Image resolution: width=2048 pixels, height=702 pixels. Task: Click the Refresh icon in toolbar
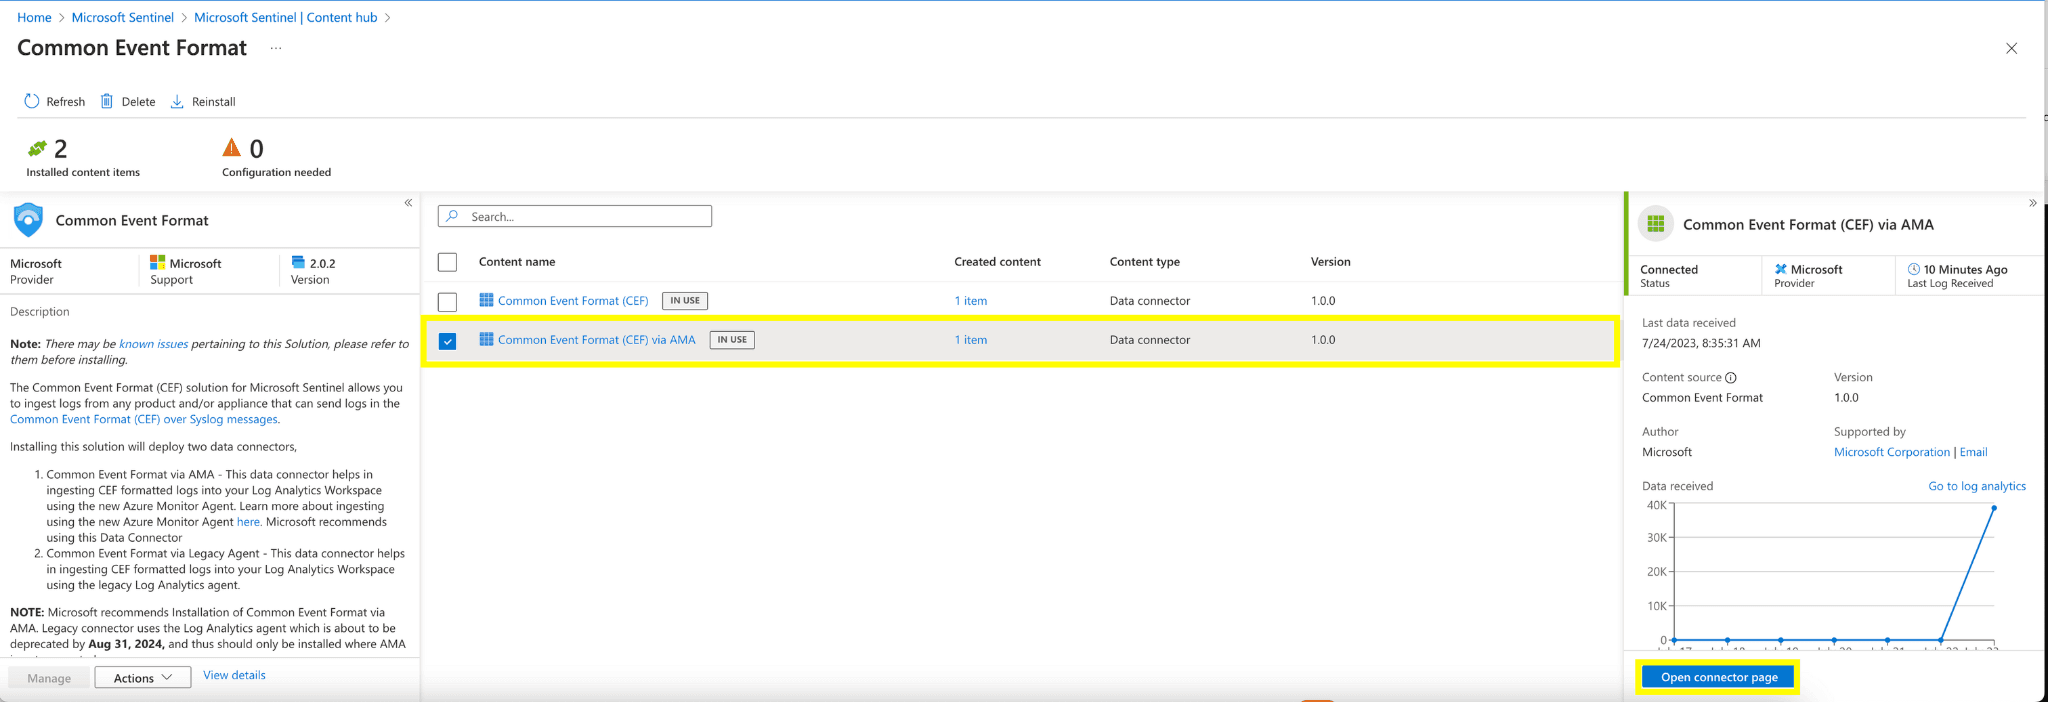coord(32,101)
